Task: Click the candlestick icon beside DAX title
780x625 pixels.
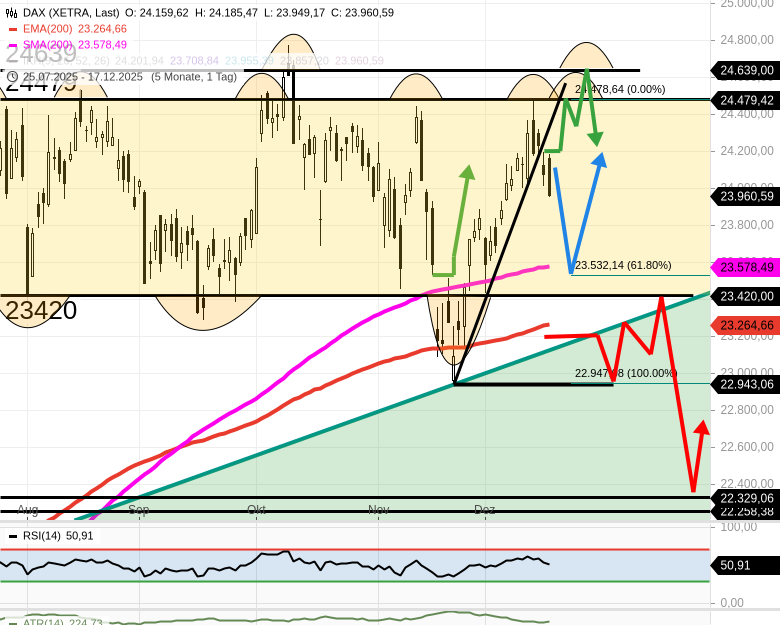Action: [12, 13]
